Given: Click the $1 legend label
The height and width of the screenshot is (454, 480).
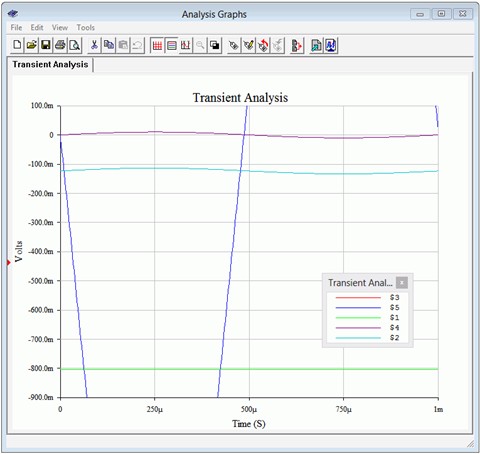Looking at the screenshot, I should point(394,317).
